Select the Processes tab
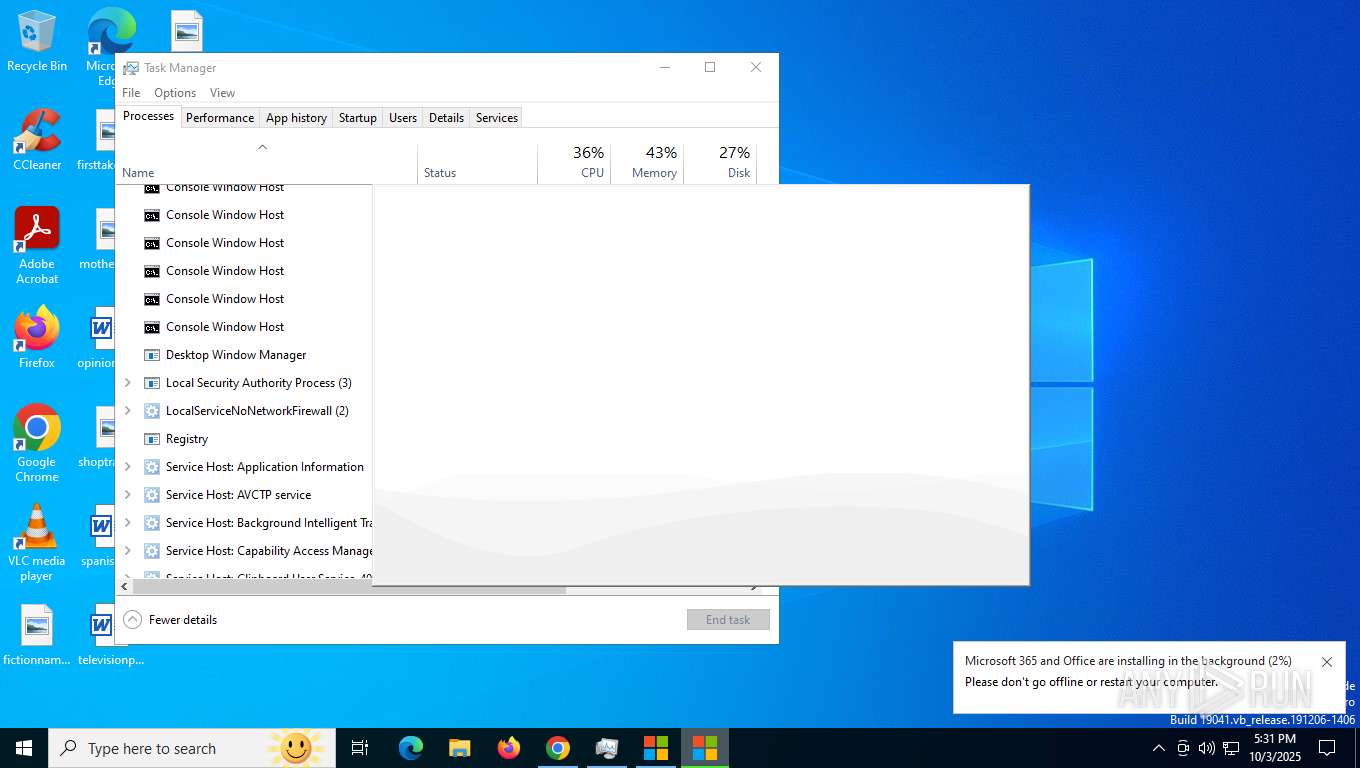This screenshot has height=768, width=1360. tap(148, 116)
